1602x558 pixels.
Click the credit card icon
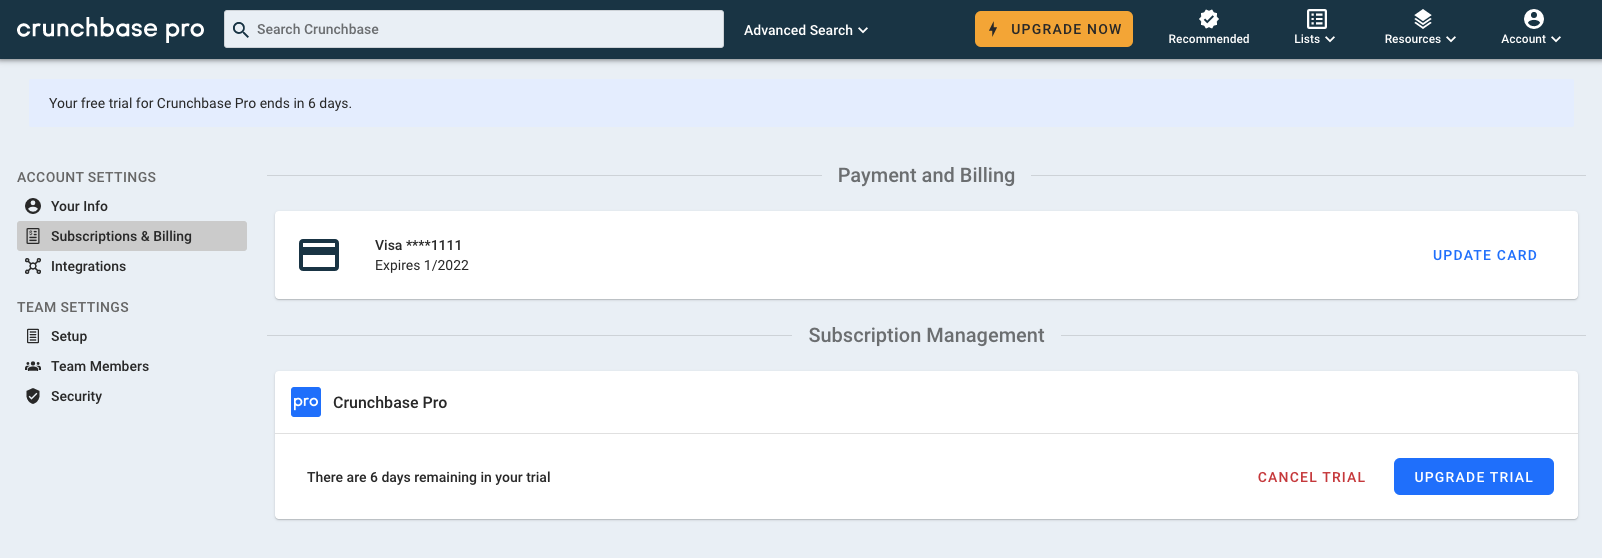pos(319,255)
